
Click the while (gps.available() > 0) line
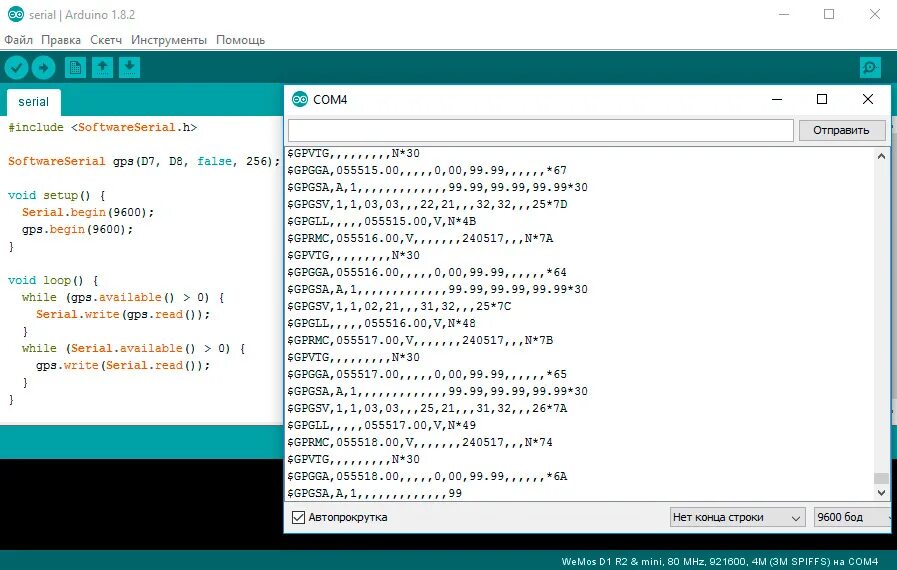123,298
